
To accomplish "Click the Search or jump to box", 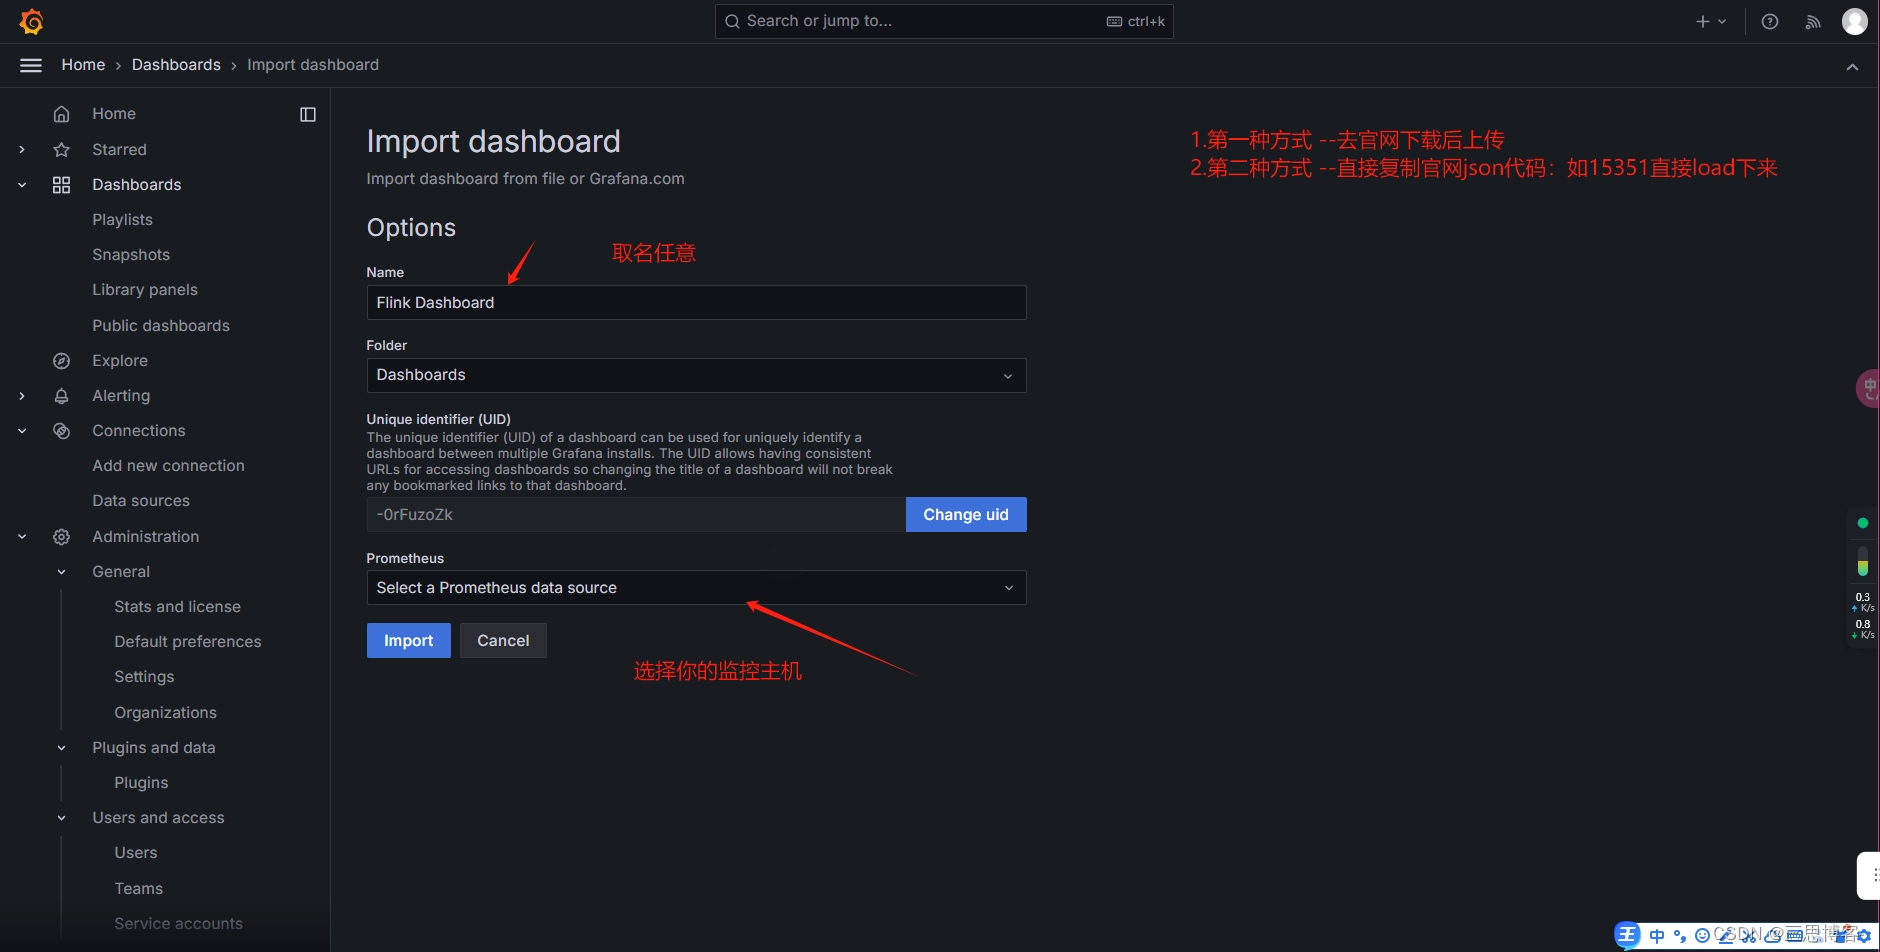I will (x=944, y=21).
